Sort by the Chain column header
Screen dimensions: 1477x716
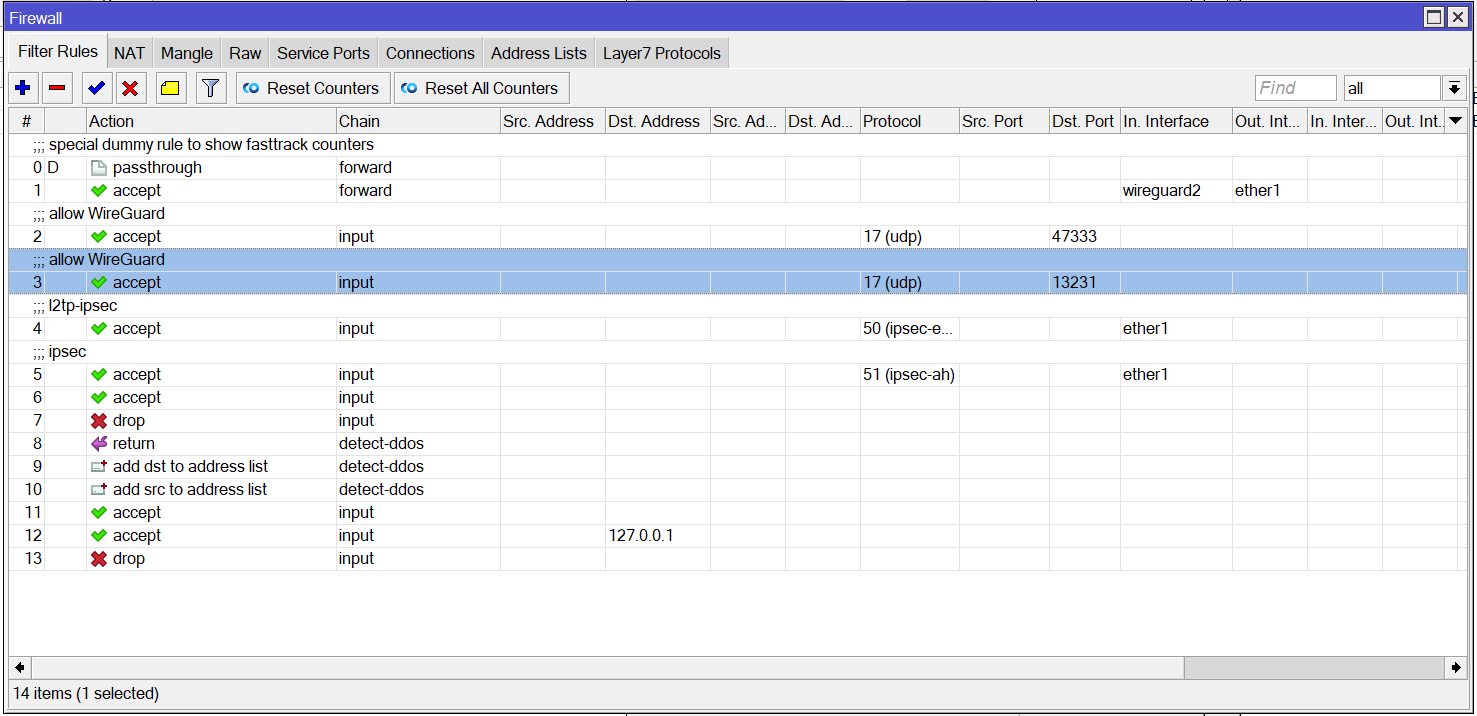pos(418,121)
